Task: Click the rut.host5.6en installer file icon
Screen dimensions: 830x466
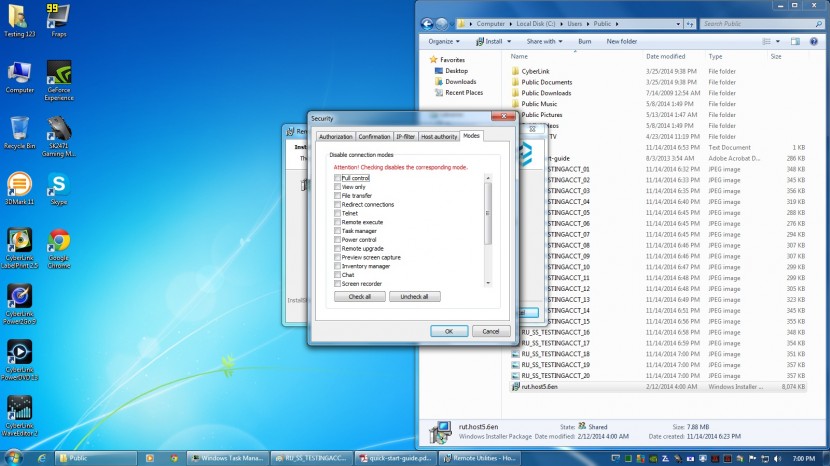Action: [516, 387]
